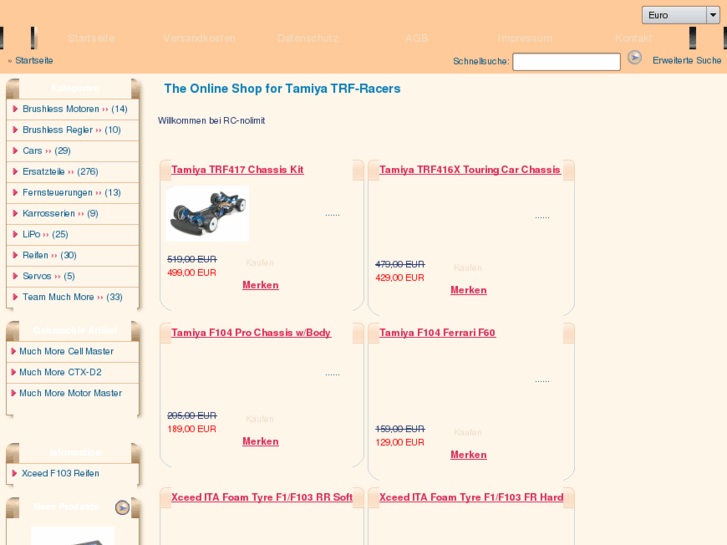Open Xceed F103 Reifen information link
The image size is (727, 545).
point(60,473)
